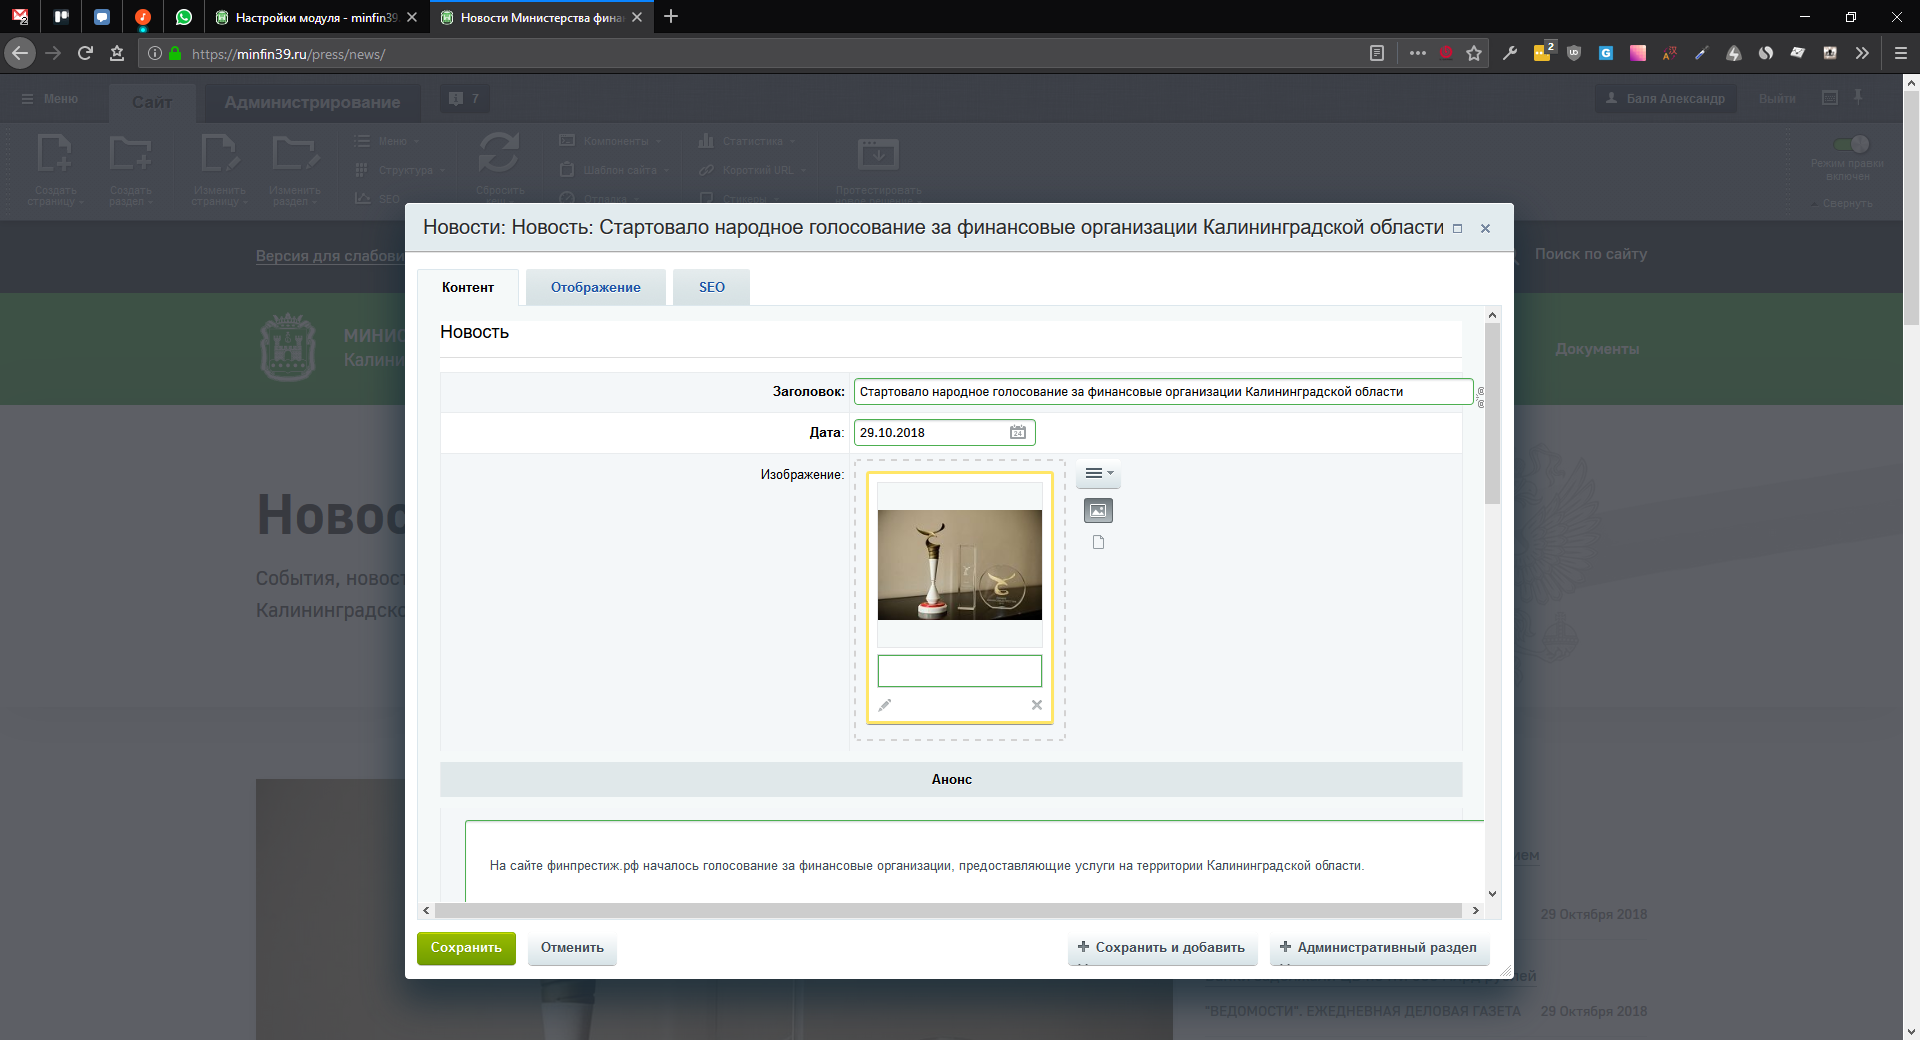This screenshot has height=1040, width=1920.
Task: Toggle reader view in the address bar
Action: coord(1377,54)
